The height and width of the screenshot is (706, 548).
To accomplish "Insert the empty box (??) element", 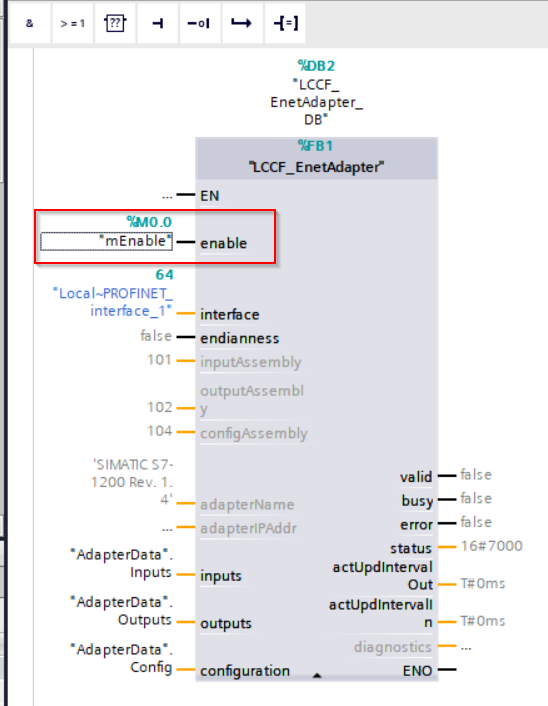I will [x=115, y=23].
